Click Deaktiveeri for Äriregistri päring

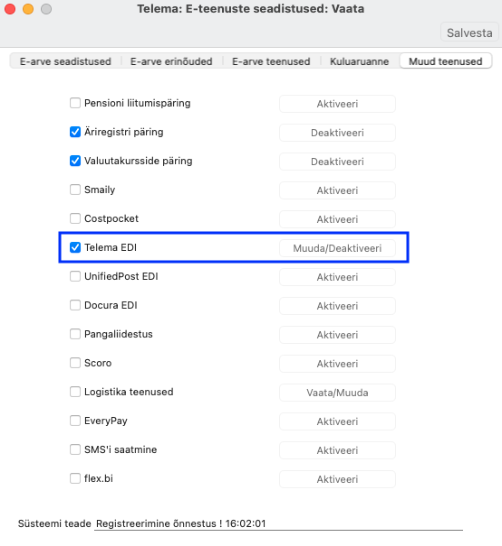337,133
